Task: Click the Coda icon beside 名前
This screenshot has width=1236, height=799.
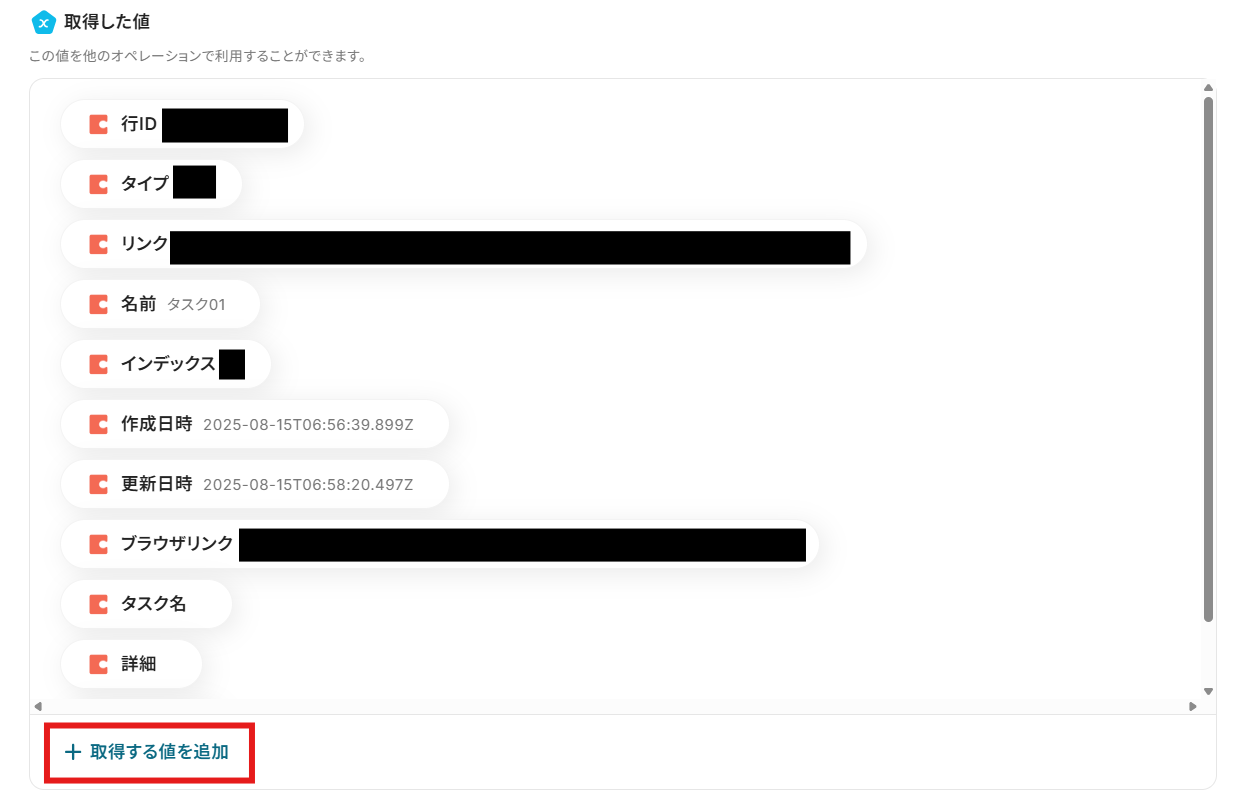Action: [x=98, y=304]
